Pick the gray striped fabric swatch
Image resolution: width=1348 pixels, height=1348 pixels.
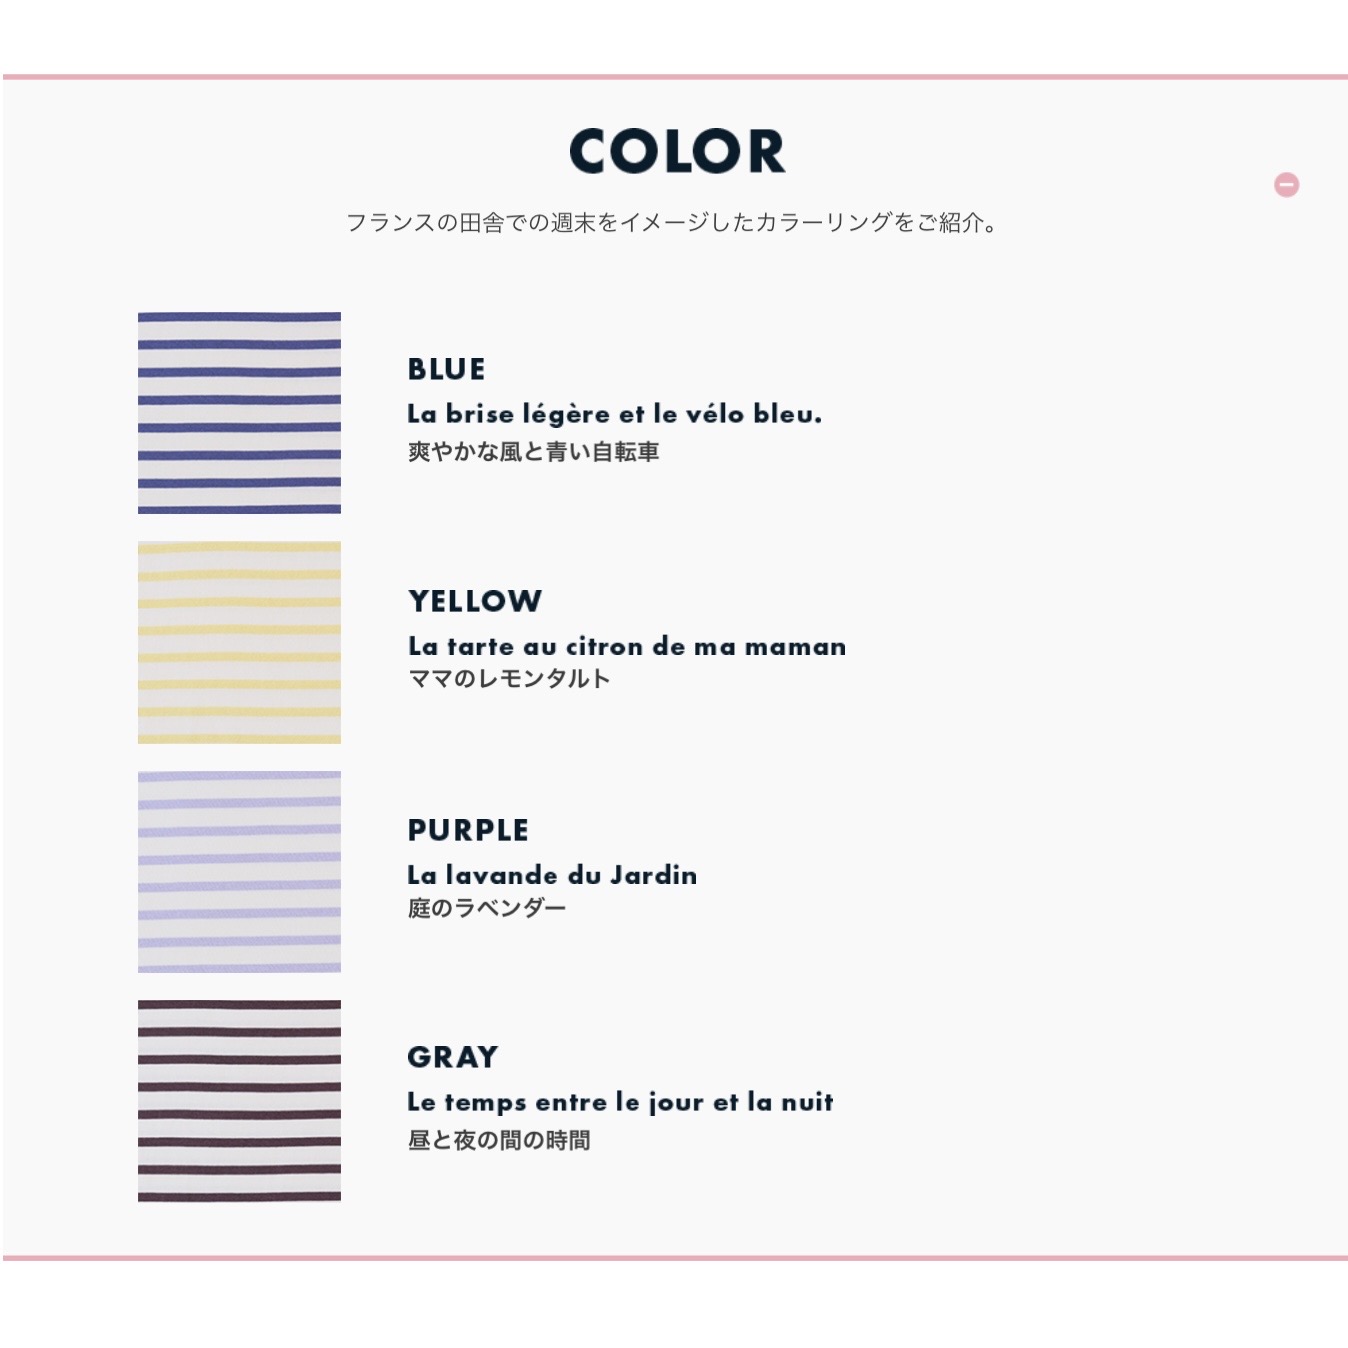(239, 1100)
